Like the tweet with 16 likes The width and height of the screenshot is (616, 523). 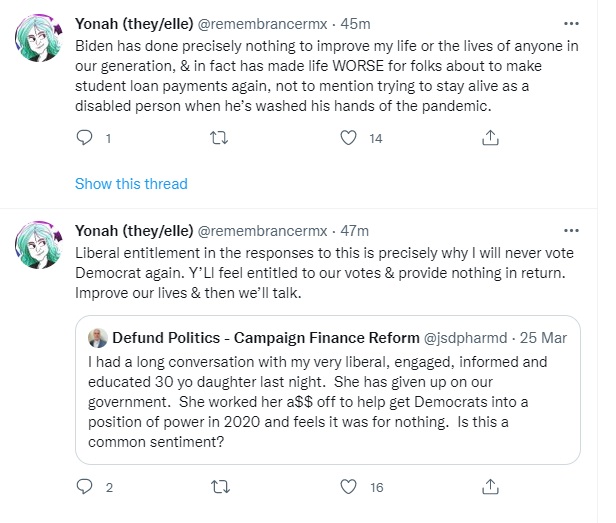(348, 487)
